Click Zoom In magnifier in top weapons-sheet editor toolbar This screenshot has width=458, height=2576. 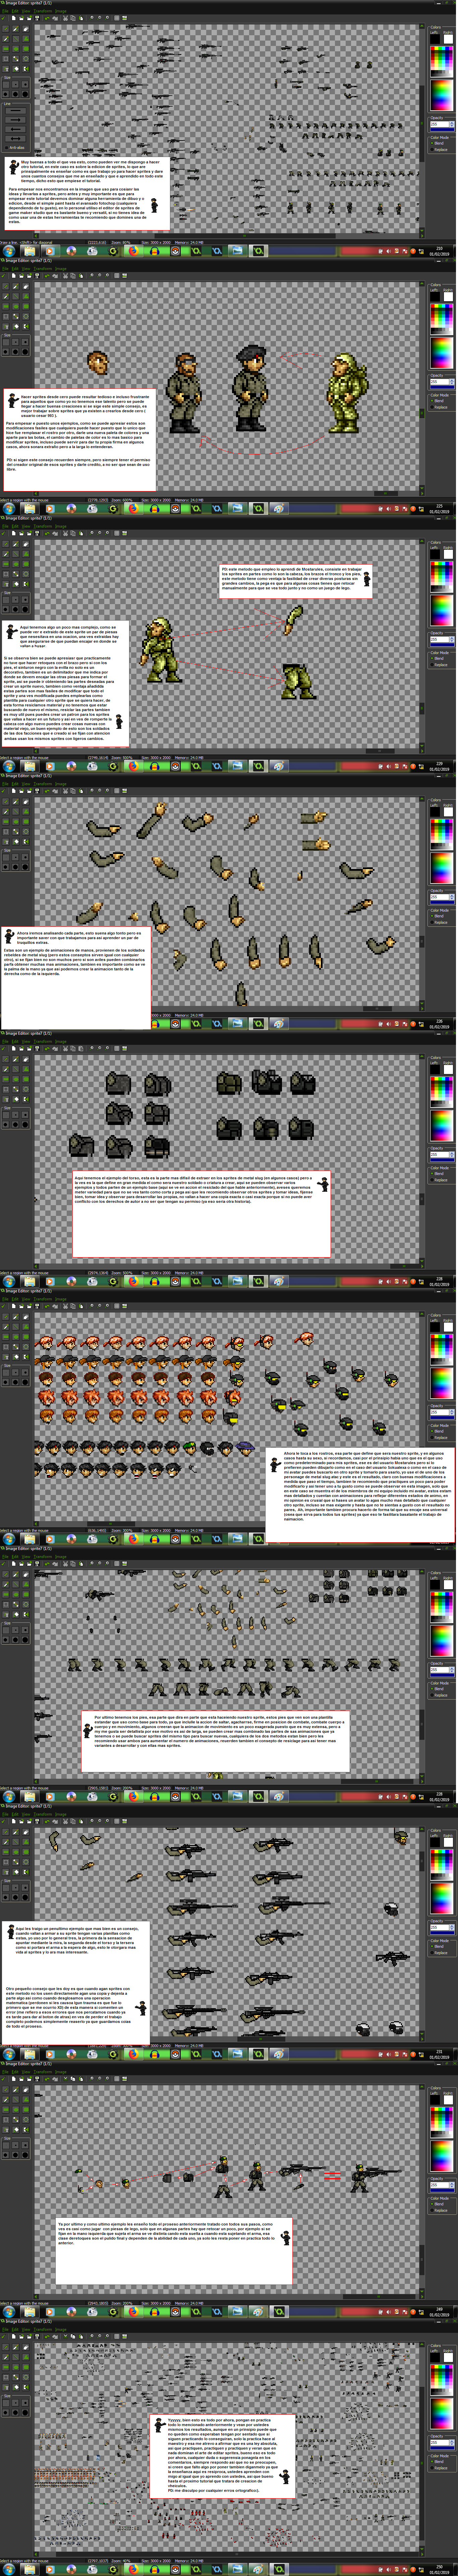pyautogui.click(x=107, y=18)
